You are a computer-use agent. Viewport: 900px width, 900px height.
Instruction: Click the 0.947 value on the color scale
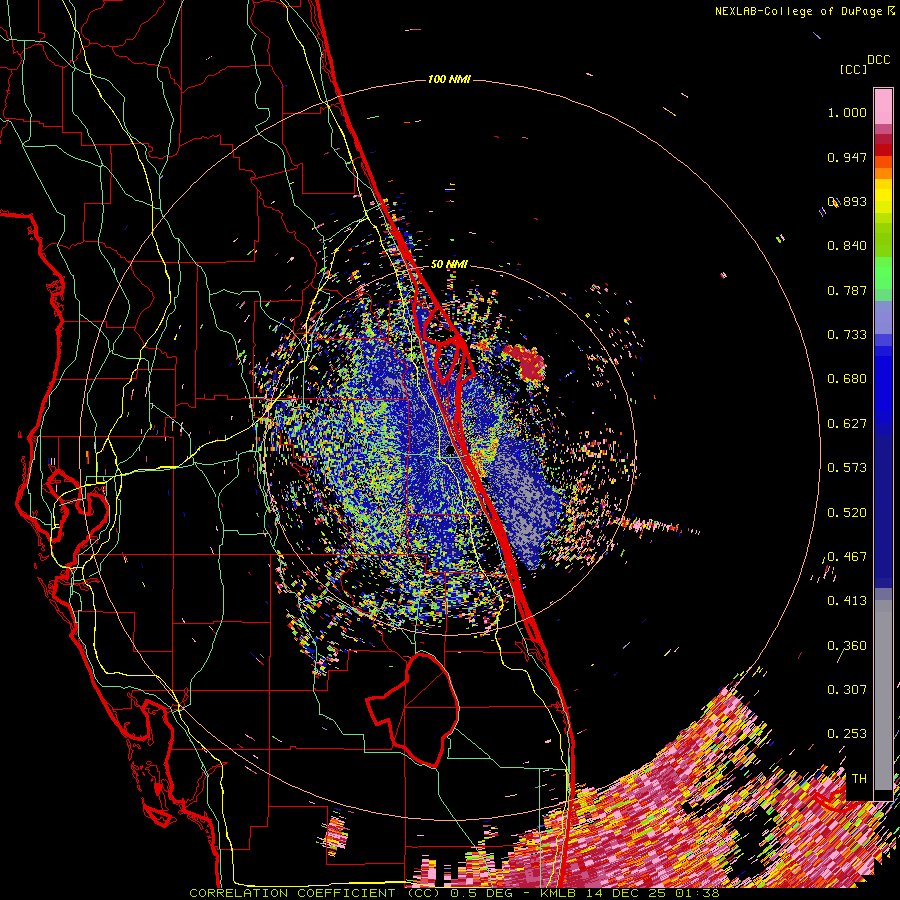[847, 157]
